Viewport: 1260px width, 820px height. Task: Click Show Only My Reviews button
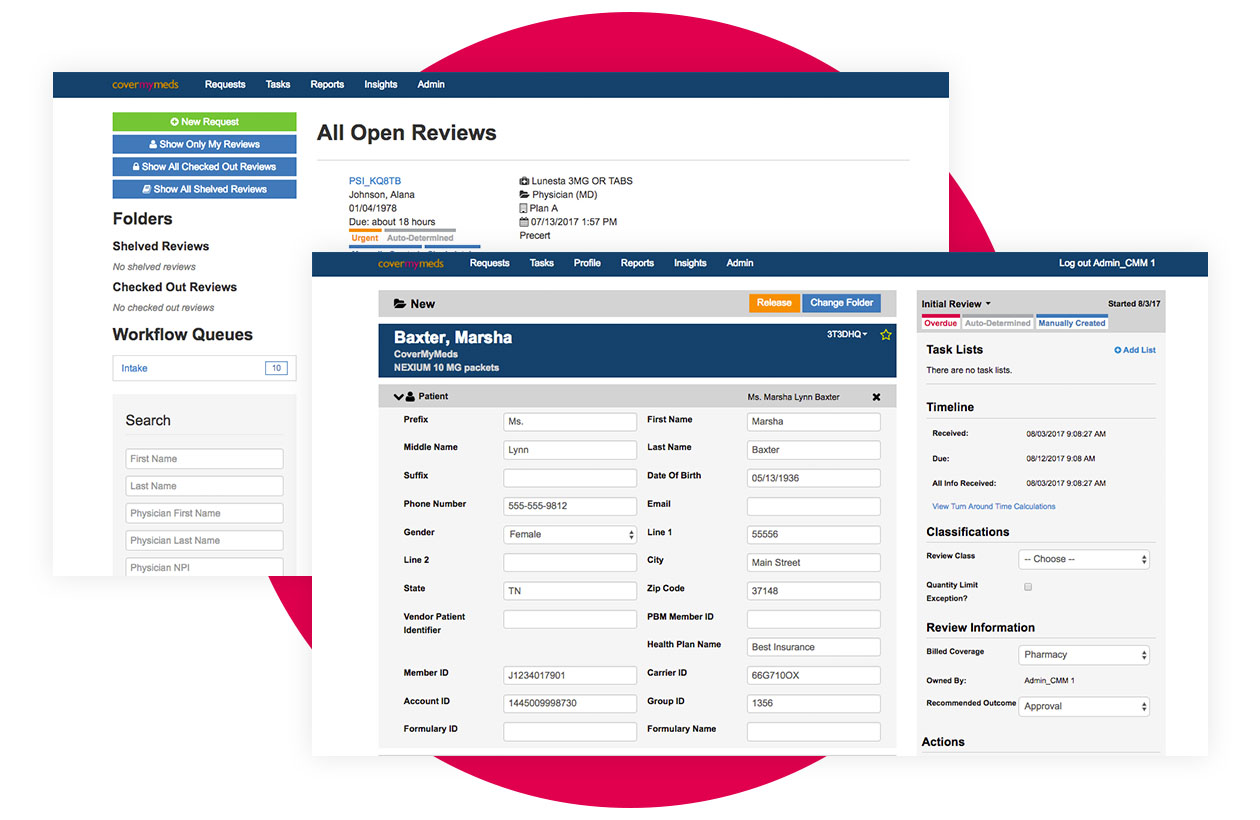[204, 144]
